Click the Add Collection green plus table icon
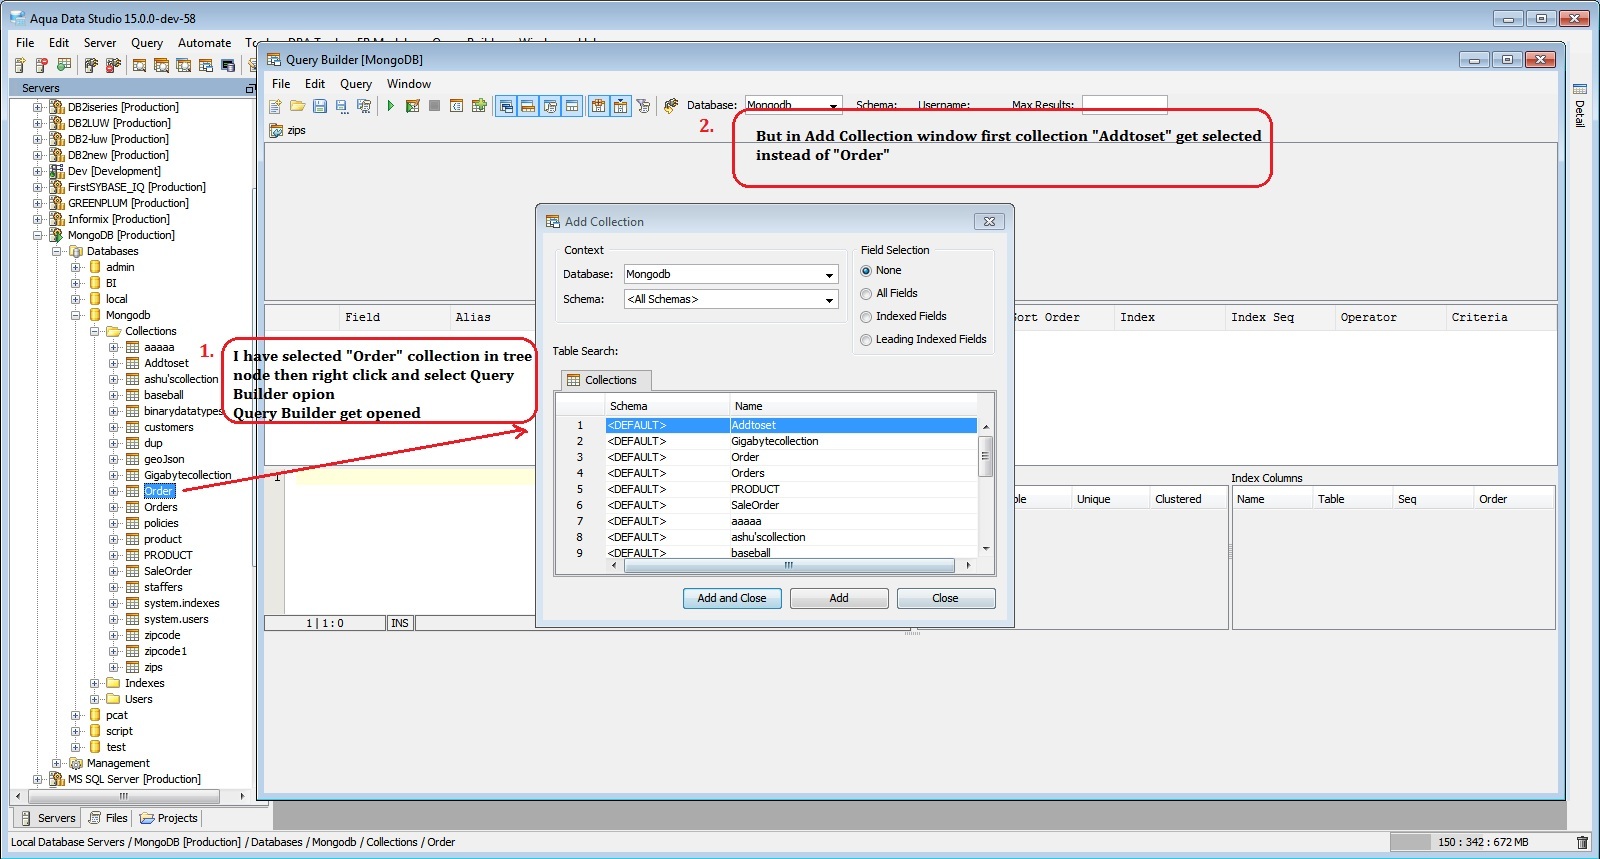The image size is (1600, 859). pyautogui.click(x=479, y=105)
